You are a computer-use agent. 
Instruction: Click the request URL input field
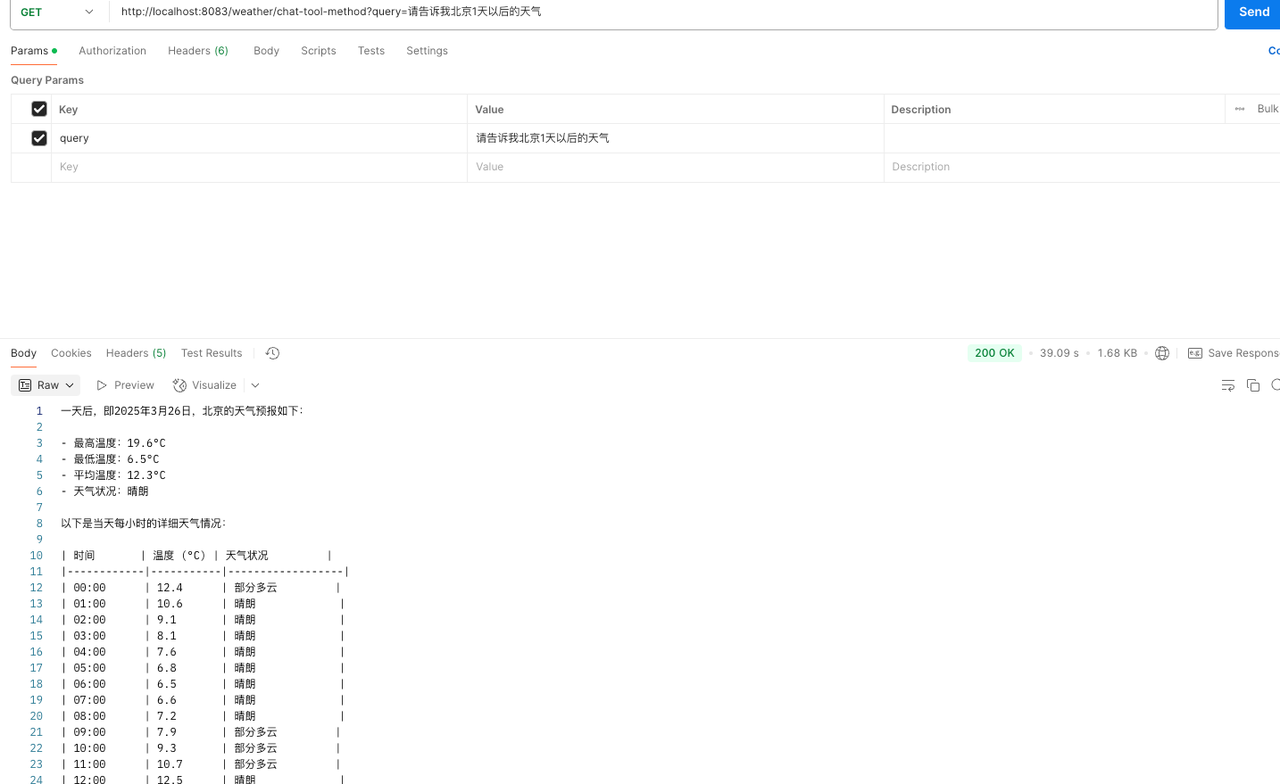click(660, 12)
